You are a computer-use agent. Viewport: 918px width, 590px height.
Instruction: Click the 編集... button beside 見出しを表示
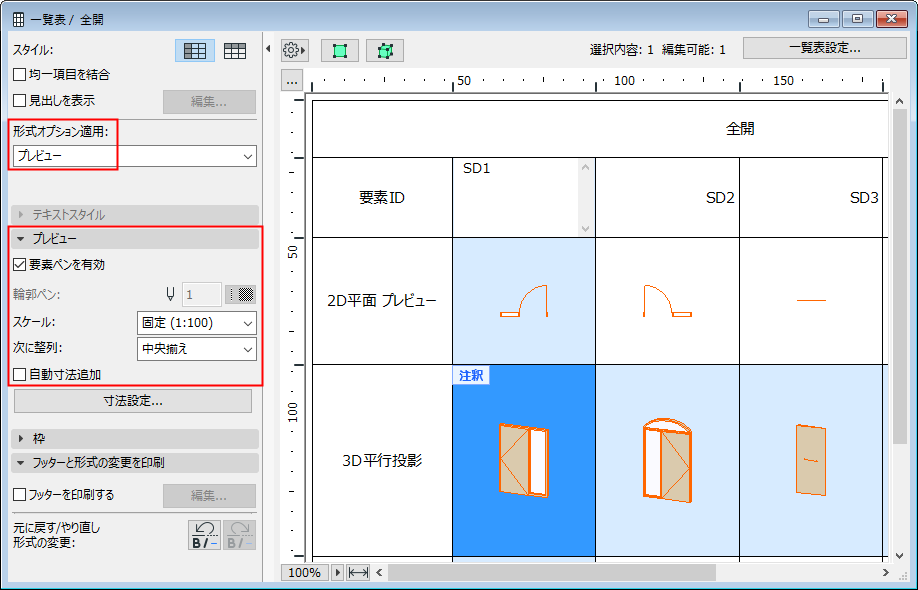209,102
